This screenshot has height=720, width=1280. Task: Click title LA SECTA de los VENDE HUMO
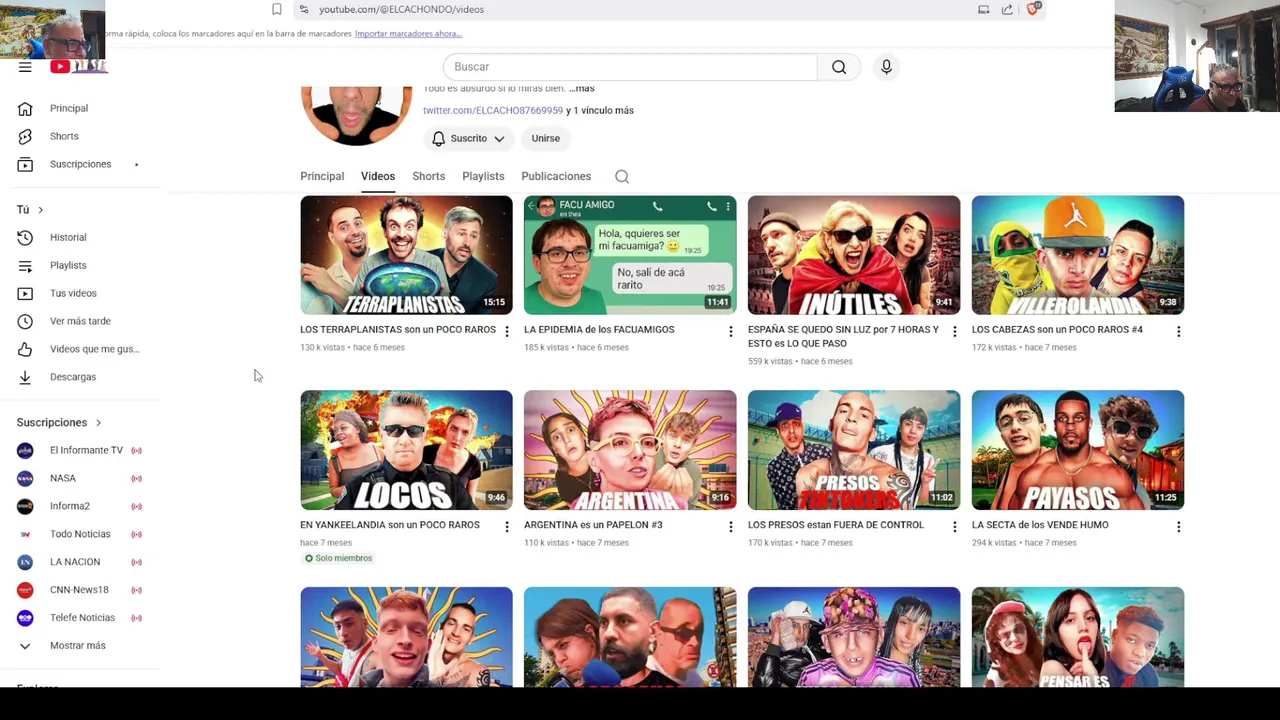coord(1040,525)
